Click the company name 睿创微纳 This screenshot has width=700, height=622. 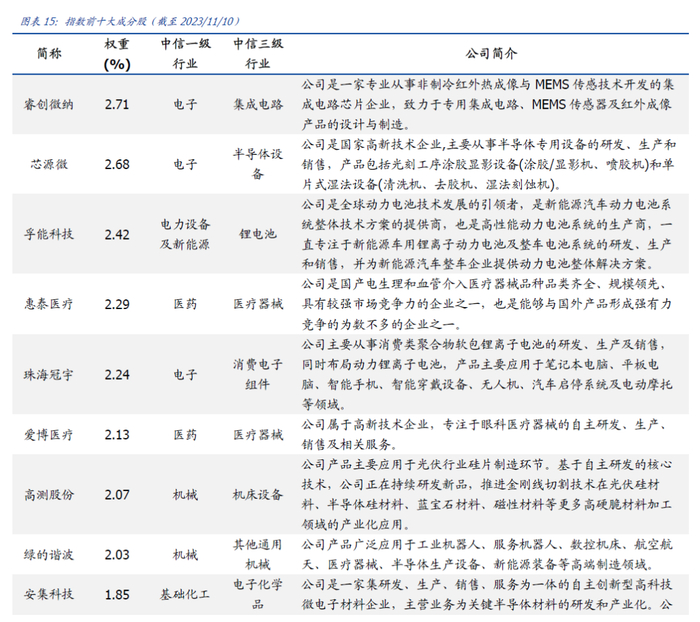(x=49, y=104)
